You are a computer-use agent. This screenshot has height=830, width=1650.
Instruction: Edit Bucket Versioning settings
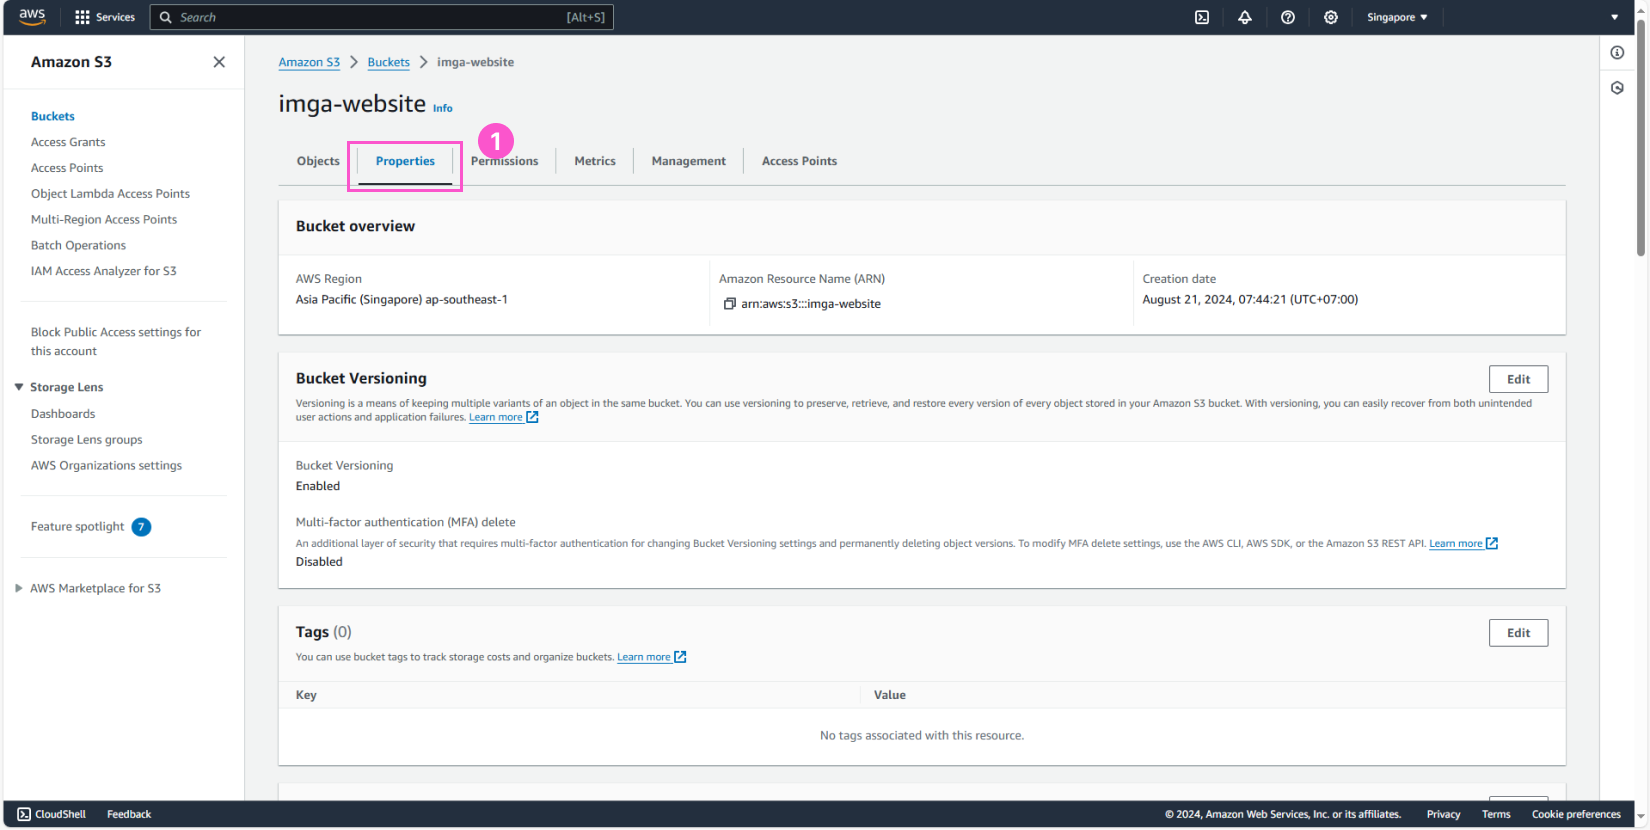[1518, 379]
